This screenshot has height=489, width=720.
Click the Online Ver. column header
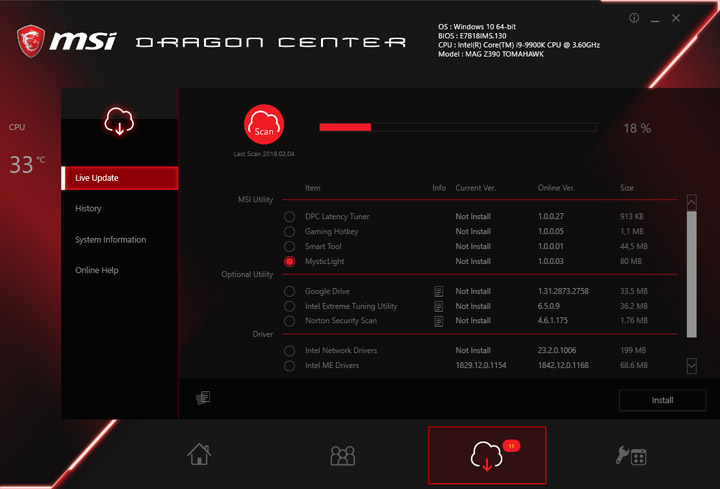(x=557, y=188)
